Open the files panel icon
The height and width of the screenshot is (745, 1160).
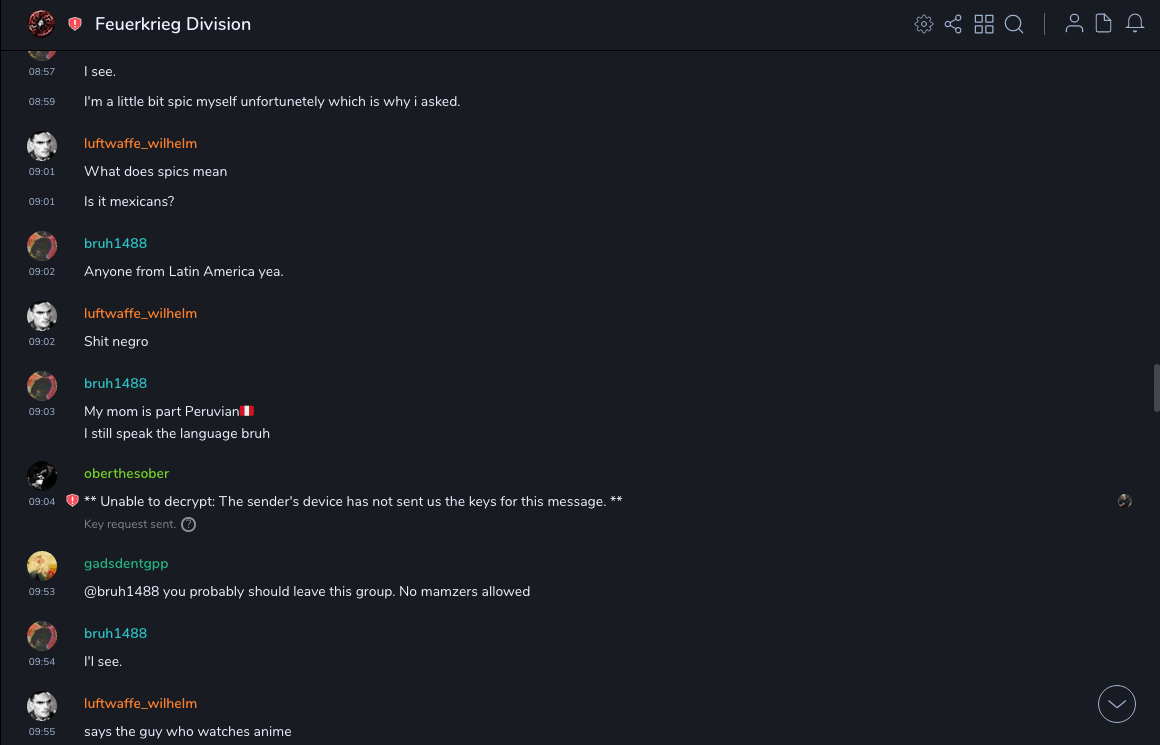(x=1104, y=24)
